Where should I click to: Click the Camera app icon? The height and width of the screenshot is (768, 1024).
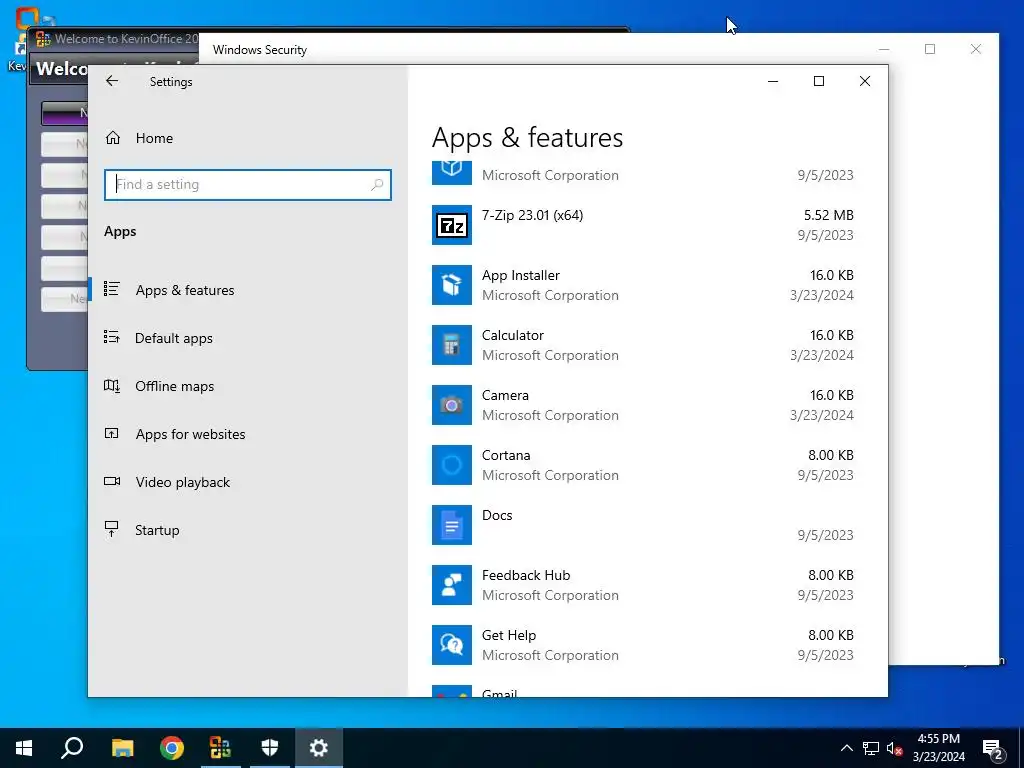[451, 405]
